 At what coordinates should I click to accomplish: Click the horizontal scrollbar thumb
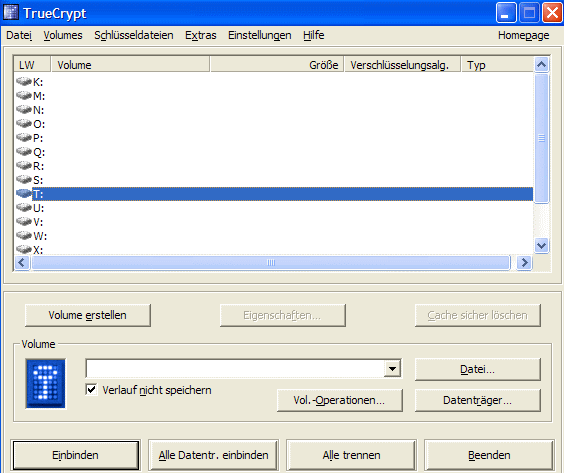tap(271, 263)
